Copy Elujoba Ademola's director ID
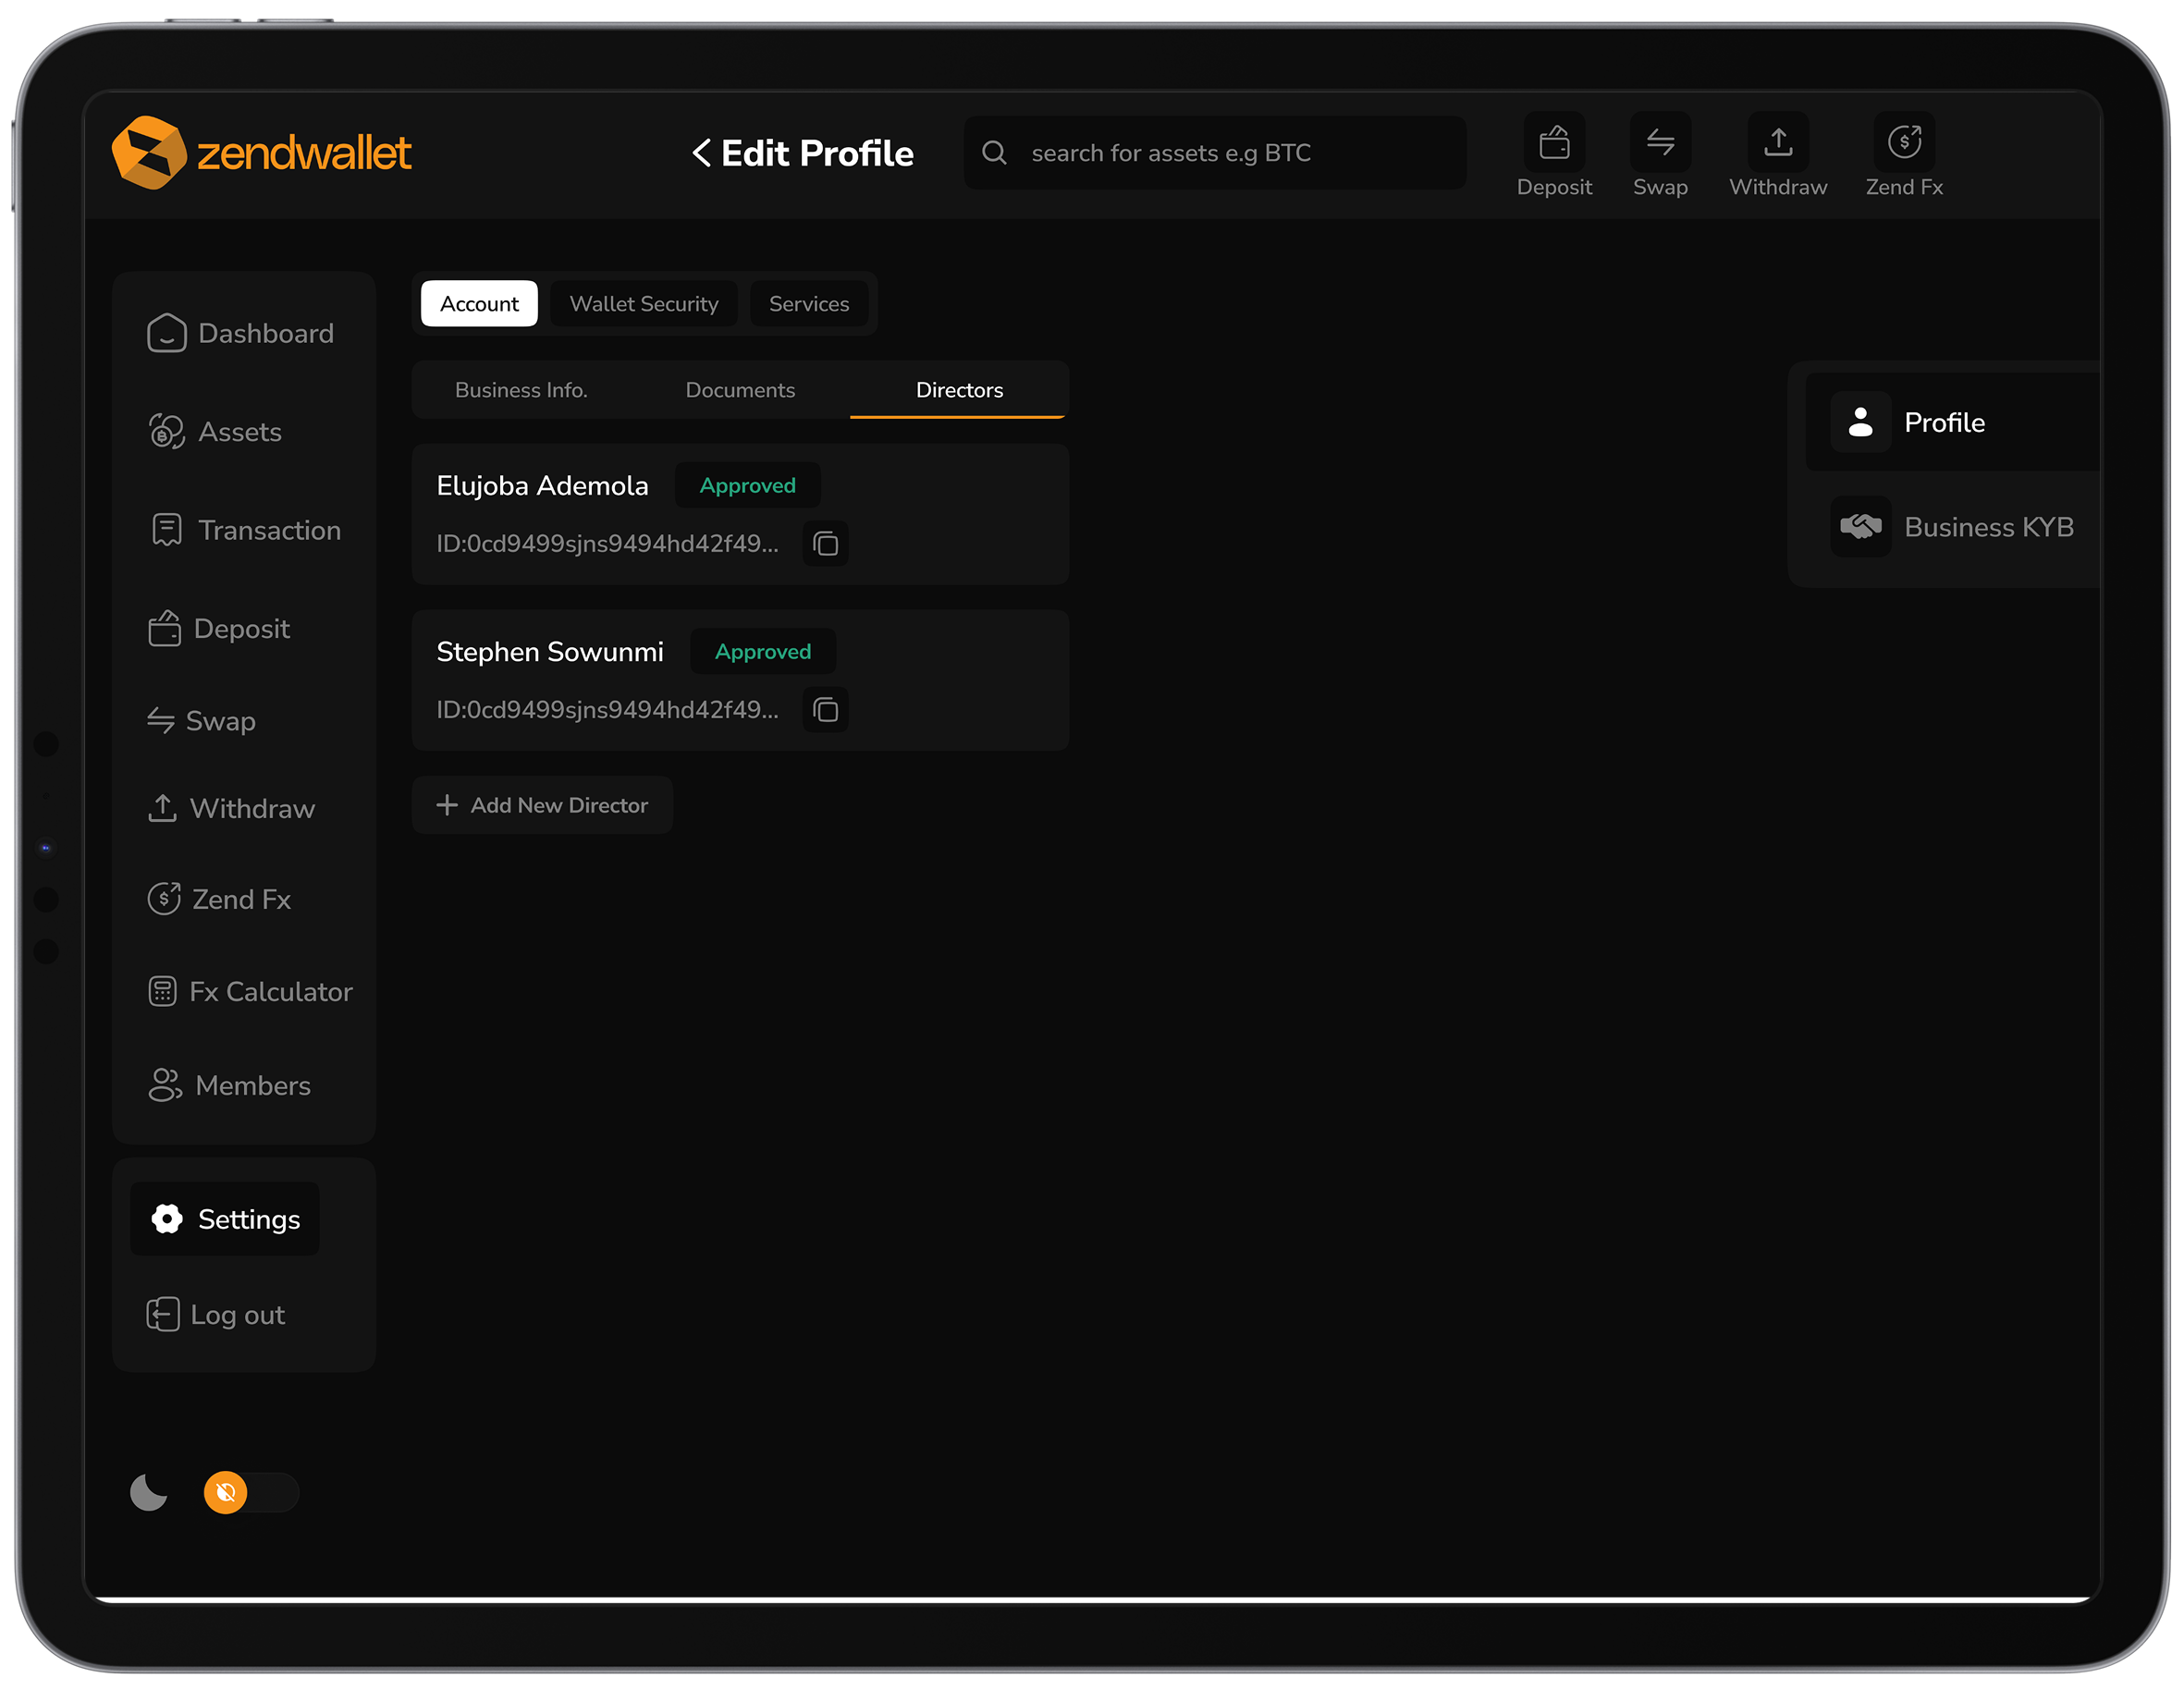 826,544
